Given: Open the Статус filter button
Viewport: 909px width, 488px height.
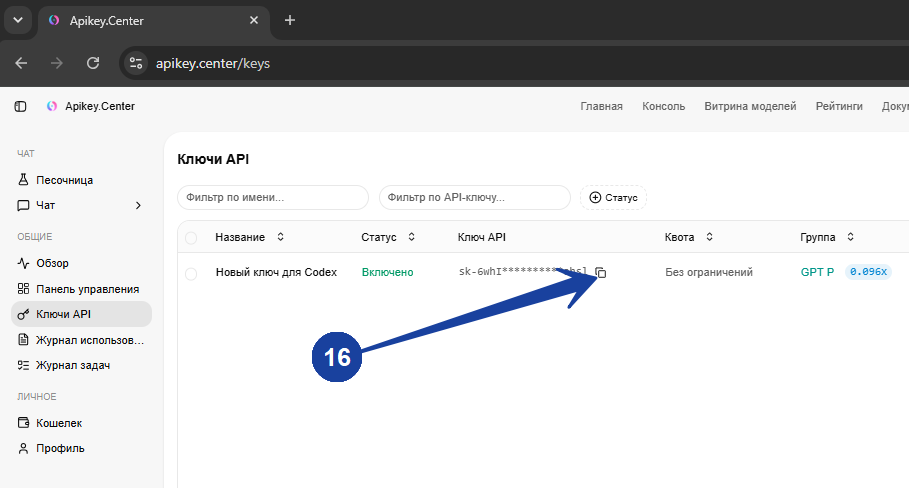Looking at the screenshot, I should coord(613,198).
